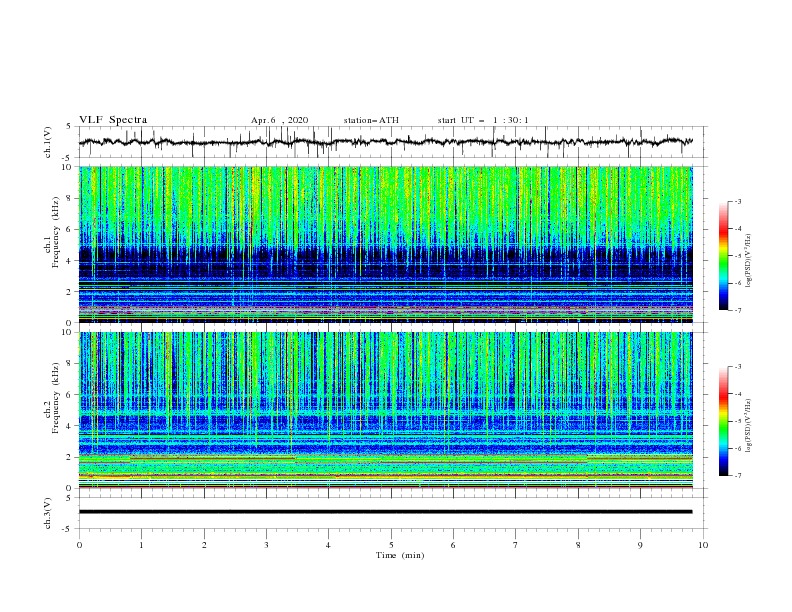
Task: Click the ch.1 PSD color bar
Action: pyautogui.click(x=723, y=256)
